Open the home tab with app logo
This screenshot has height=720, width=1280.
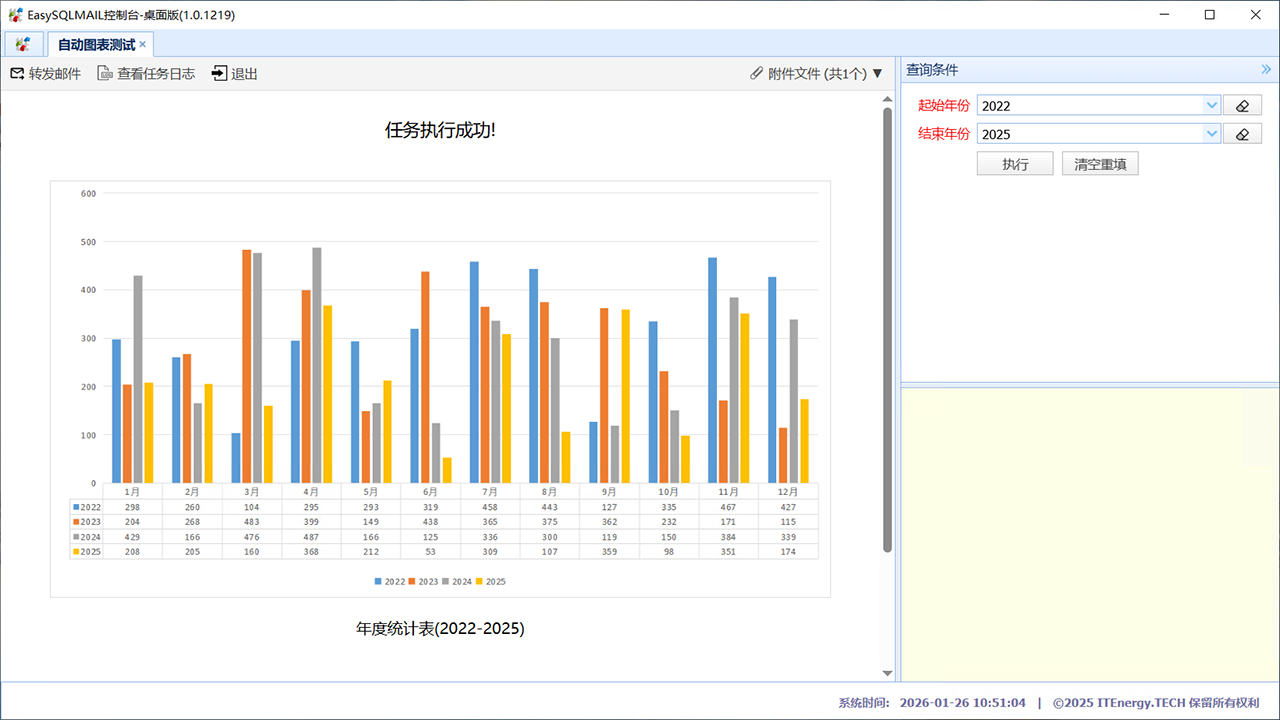coord(23,44)
